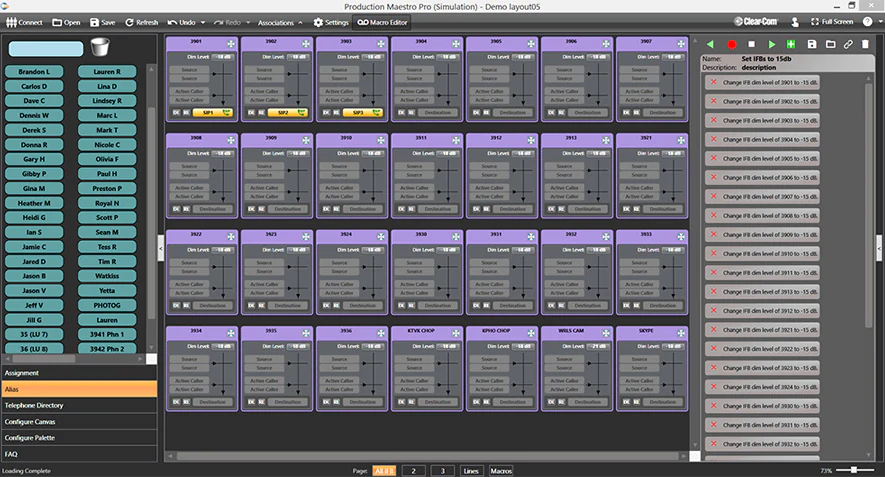
Task: Toggle the first small button on IFB 3901
Action: click(176, 113)
